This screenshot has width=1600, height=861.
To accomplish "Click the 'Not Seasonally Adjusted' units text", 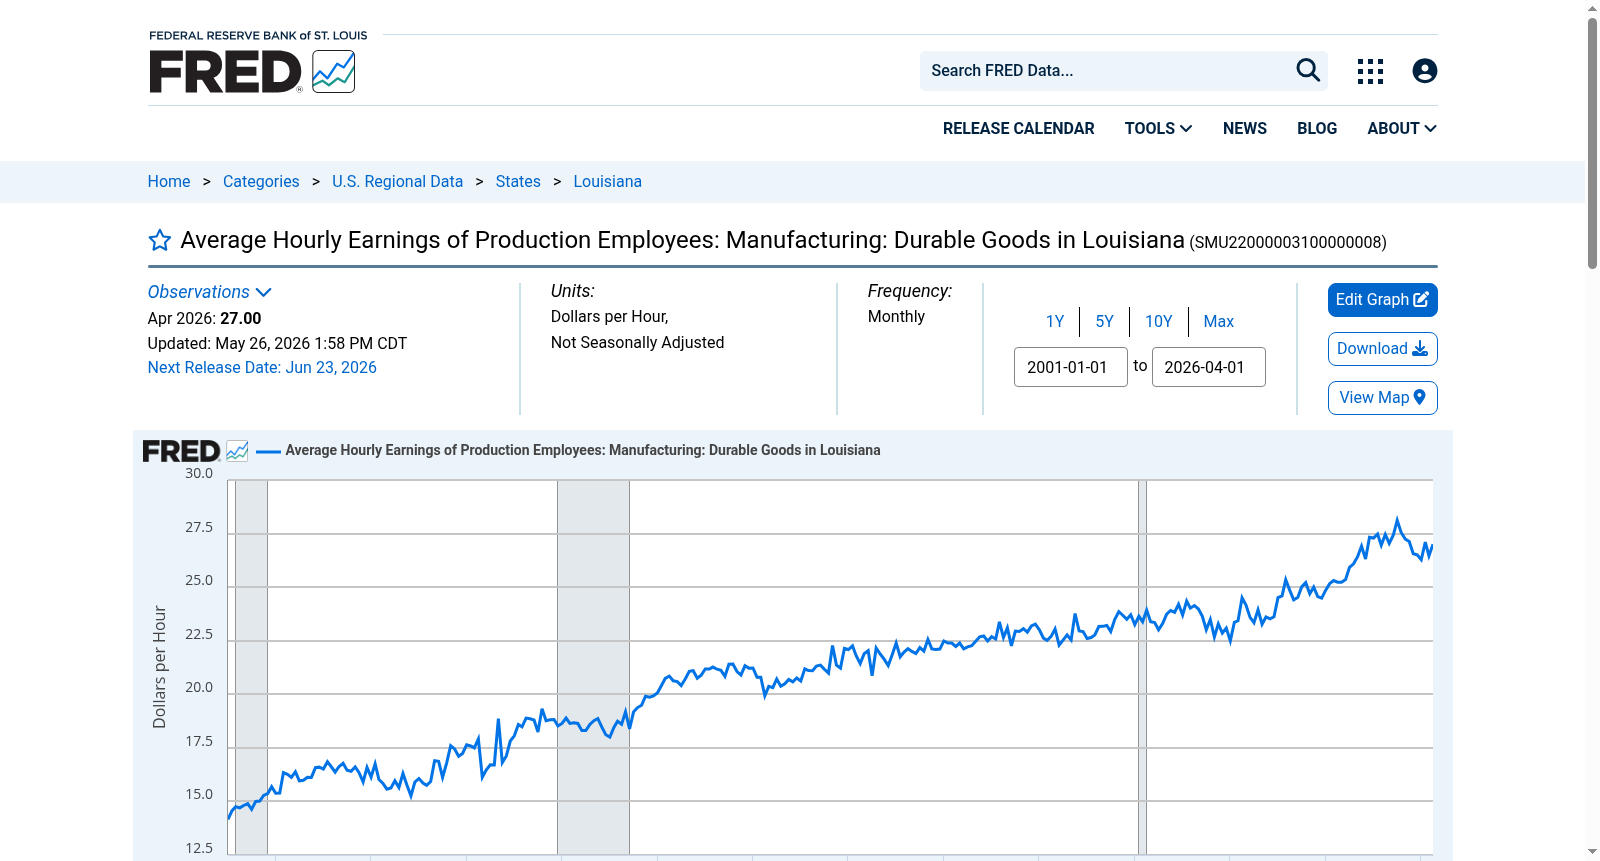I will (637, 342).
